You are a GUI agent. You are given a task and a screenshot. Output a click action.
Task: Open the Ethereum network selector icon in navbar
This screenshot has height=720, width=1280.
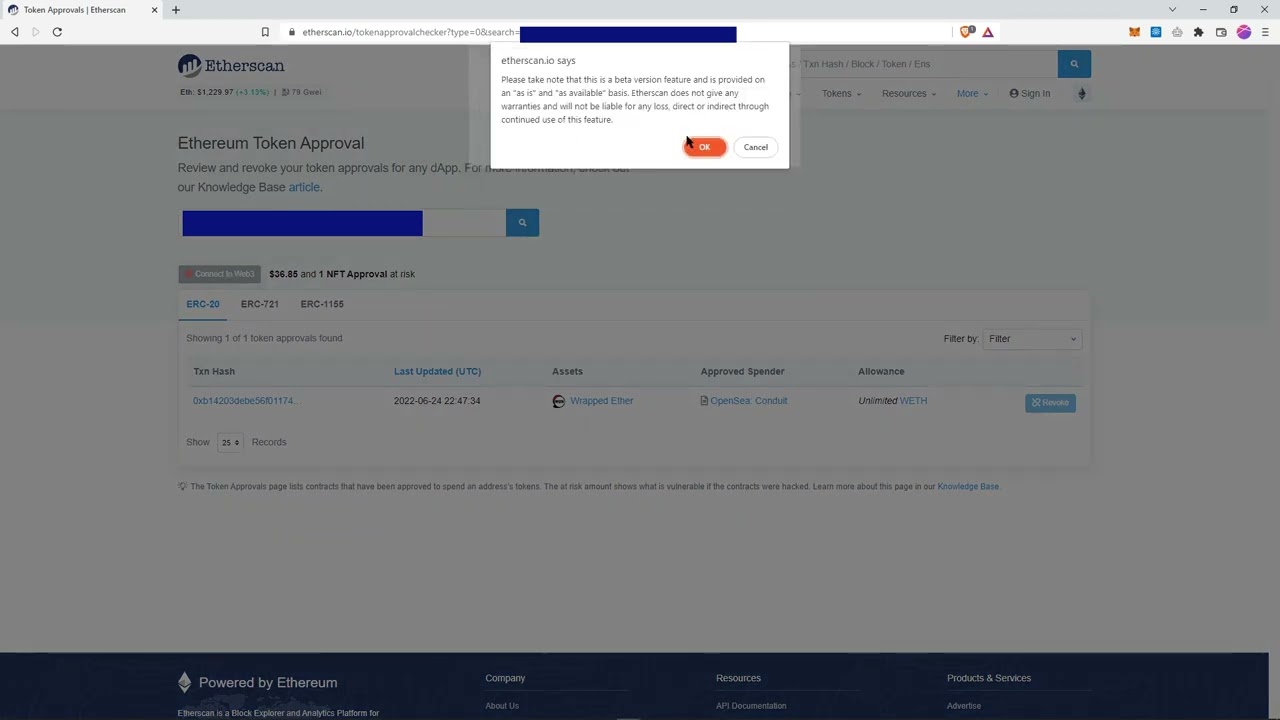tap(1082, 93)
